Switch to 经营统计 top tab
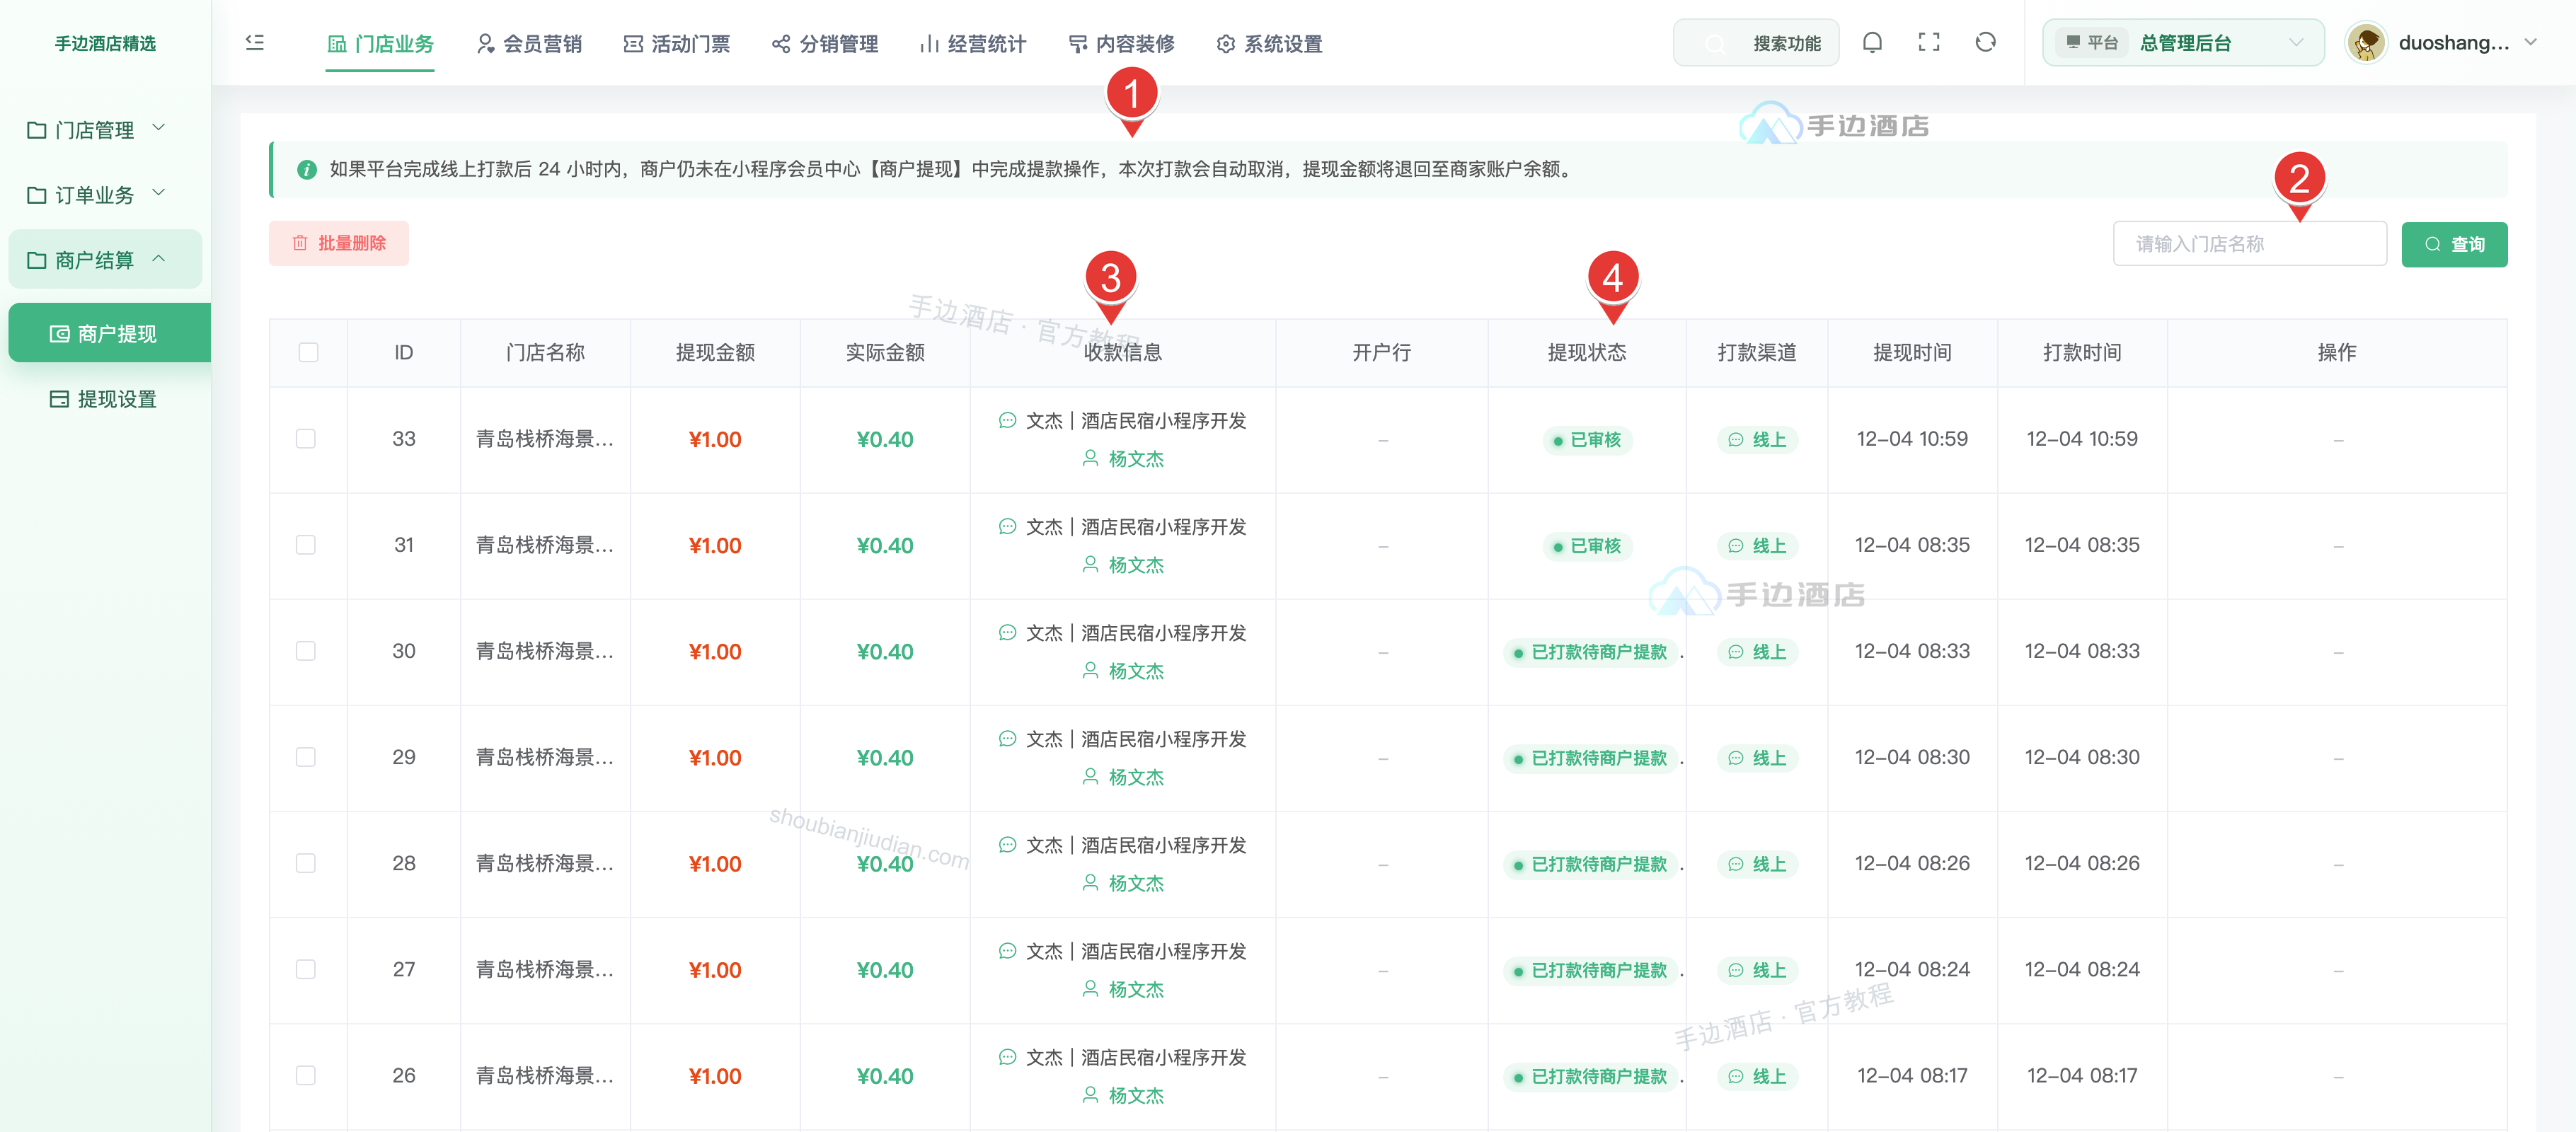2576x1132 pixels. 972,44
